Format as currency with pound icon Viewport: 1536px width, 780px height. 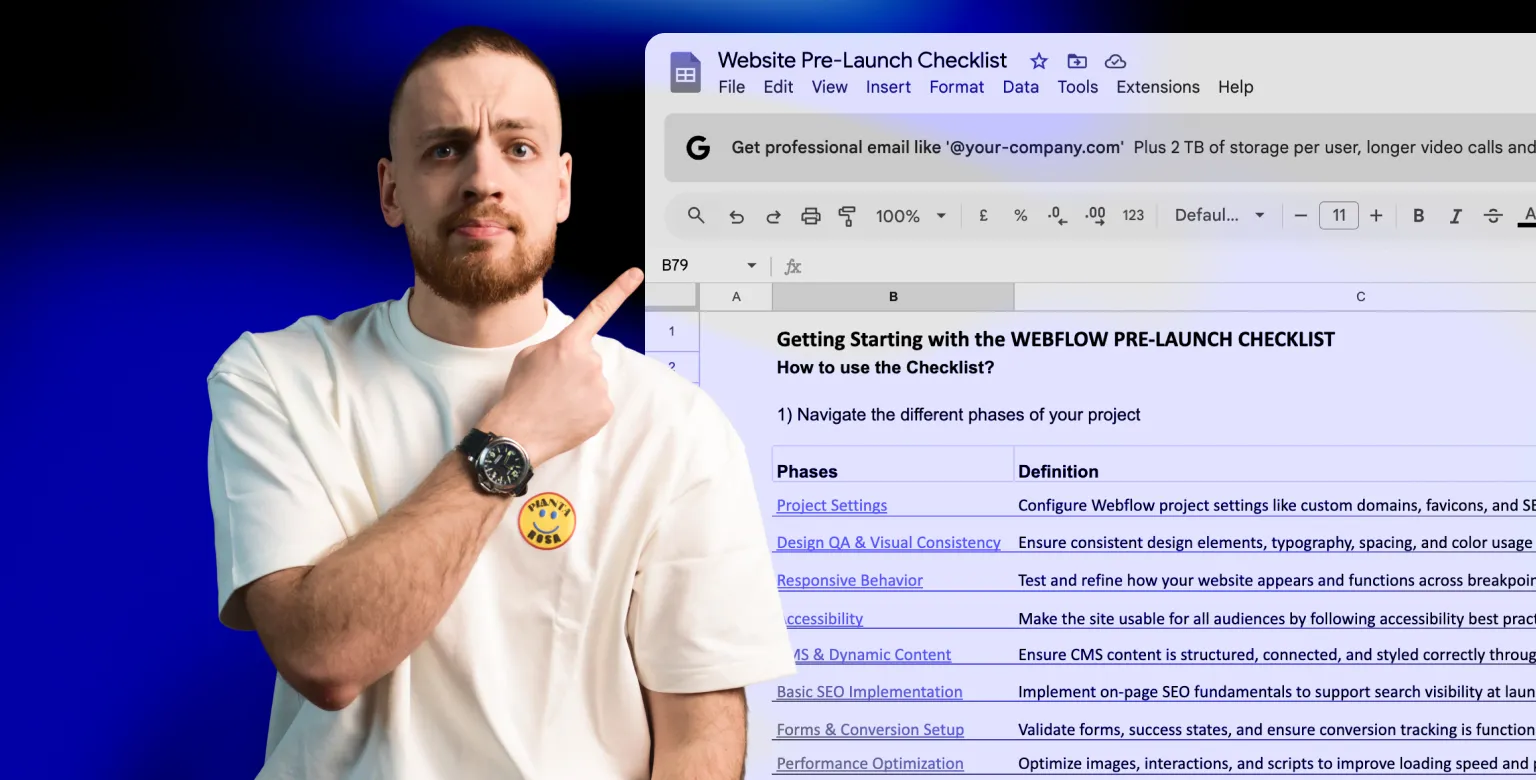[x=983, y=215]
